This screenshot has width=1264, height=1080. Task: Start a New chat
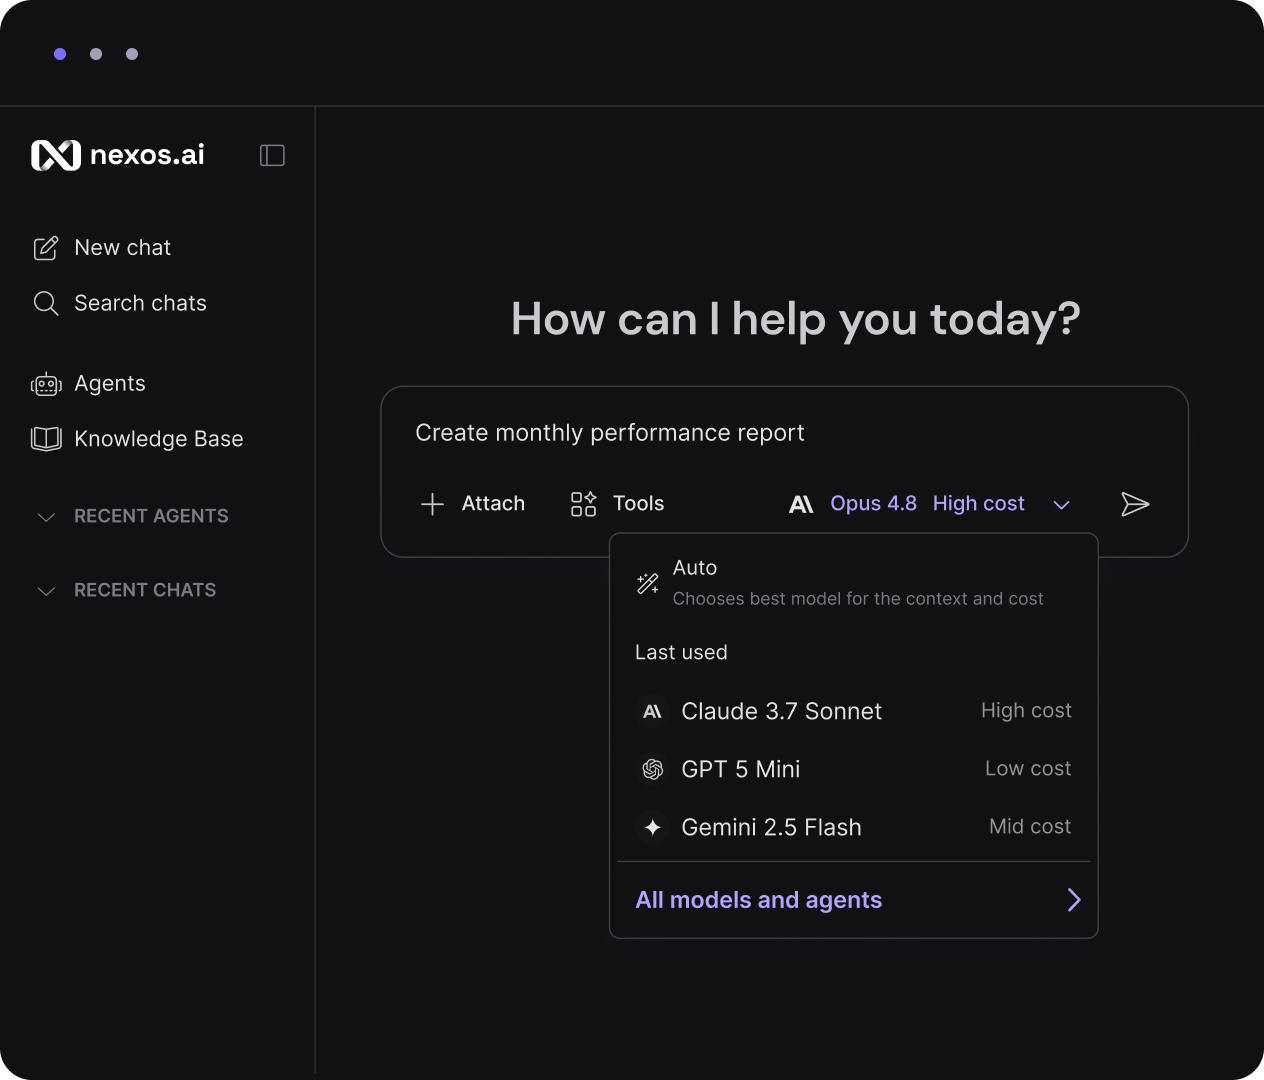pyautogui.click(x=102, y=248)
